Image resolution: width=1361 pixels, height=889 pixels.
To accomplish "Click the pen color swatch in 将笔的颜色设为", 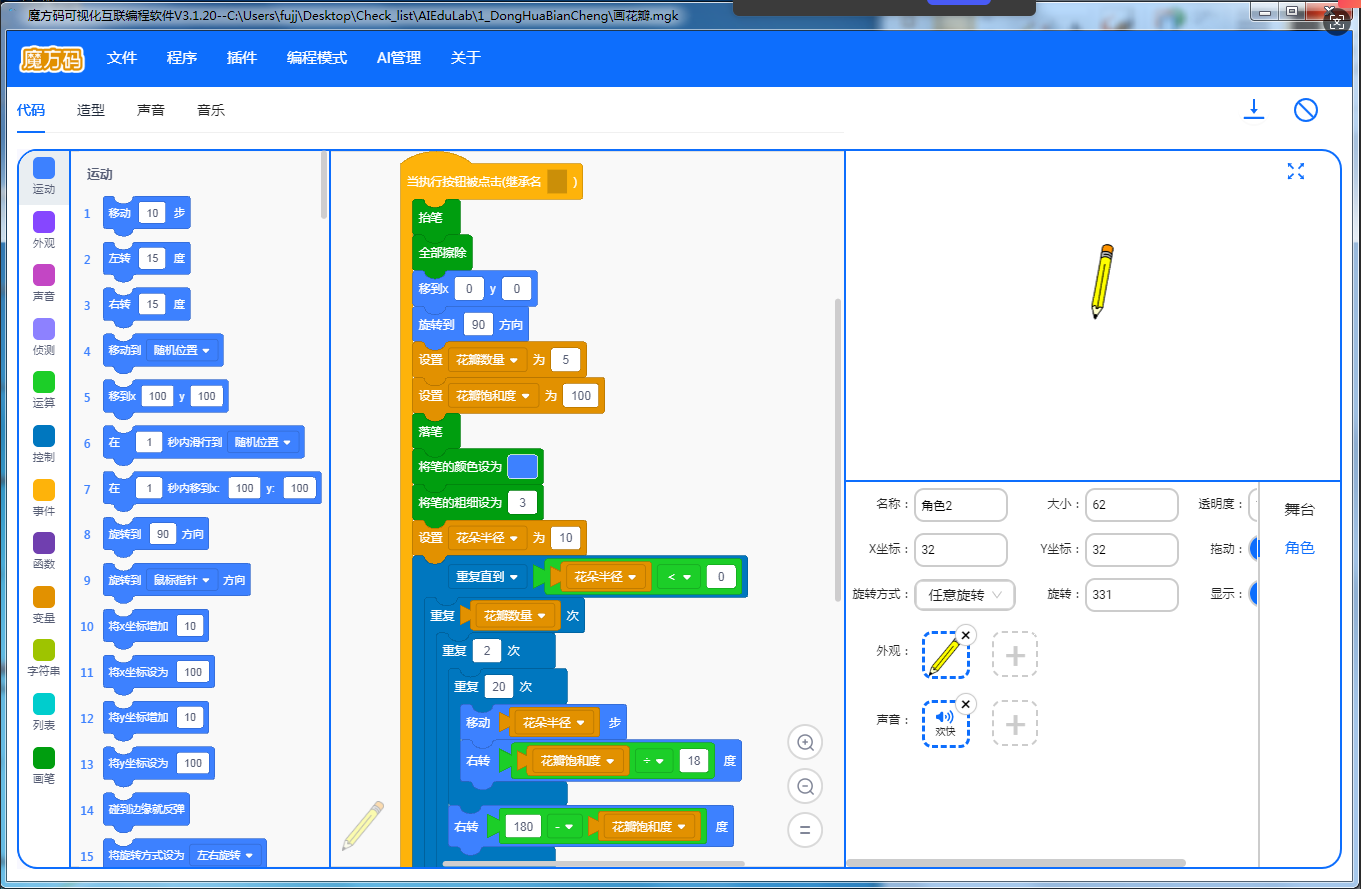I will click(x=523, y=467).
